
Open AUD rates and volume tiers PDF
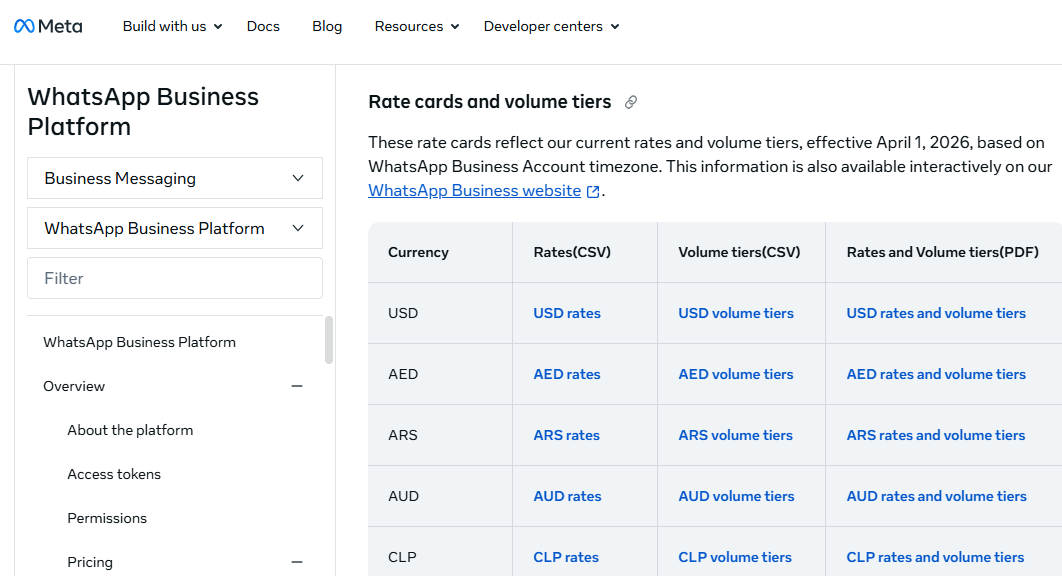coord(937,497)
